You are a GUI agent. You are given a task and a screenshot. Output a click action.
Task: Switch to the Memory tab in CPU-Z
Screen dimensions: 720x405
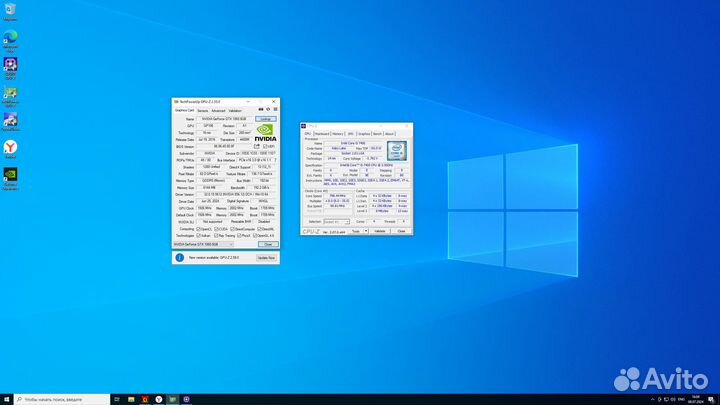(x=338, y=134)
